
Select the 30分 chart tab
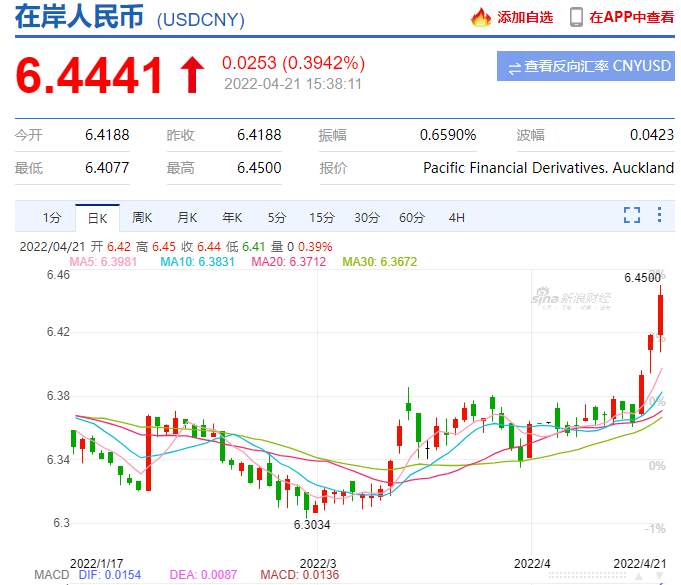(367, 218)
